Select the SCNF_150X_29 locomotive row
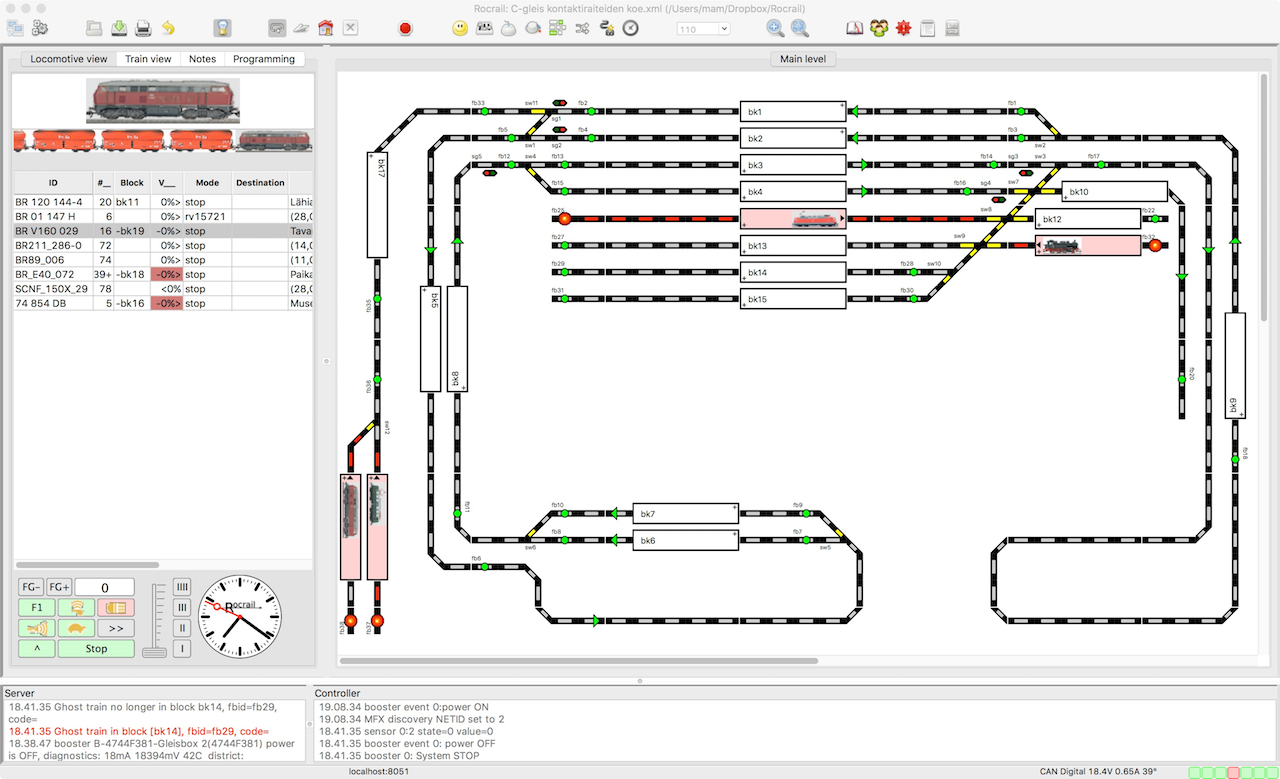 point(164,288)
